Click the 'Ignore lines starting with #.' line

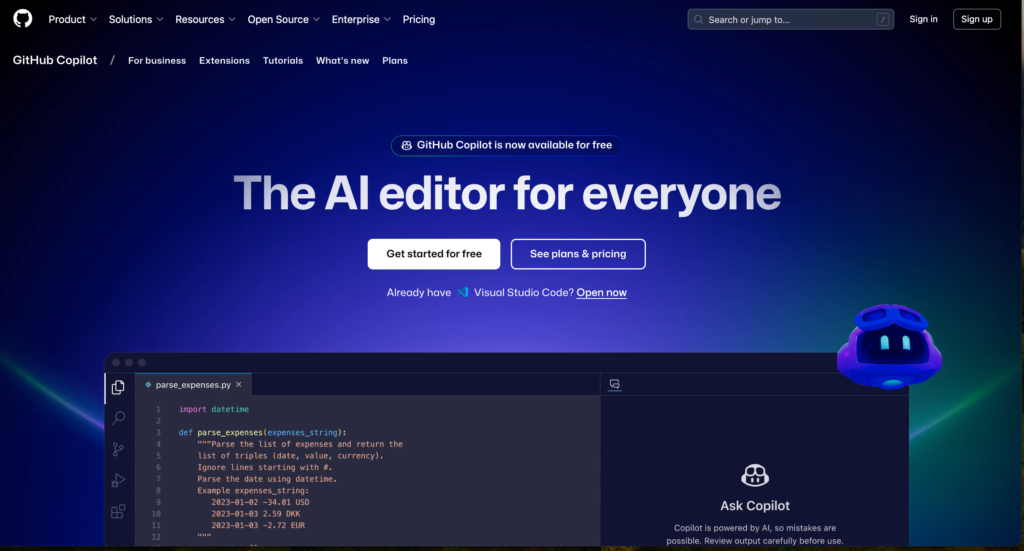click(264, 467)
